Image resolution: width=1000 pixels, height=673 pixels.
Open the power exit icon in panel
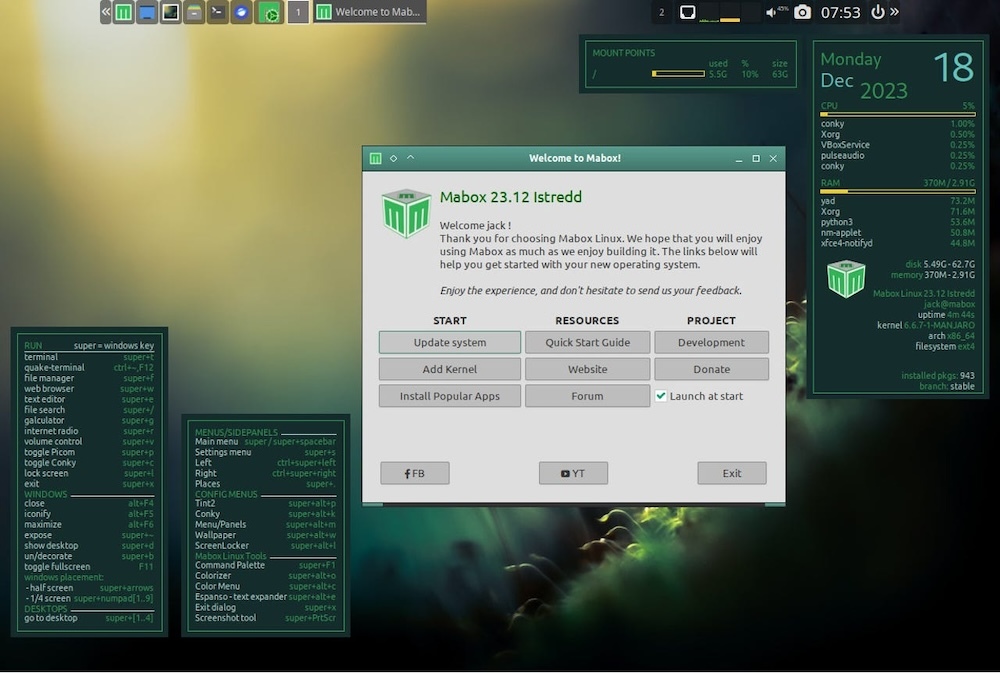[x=878, y=11]
